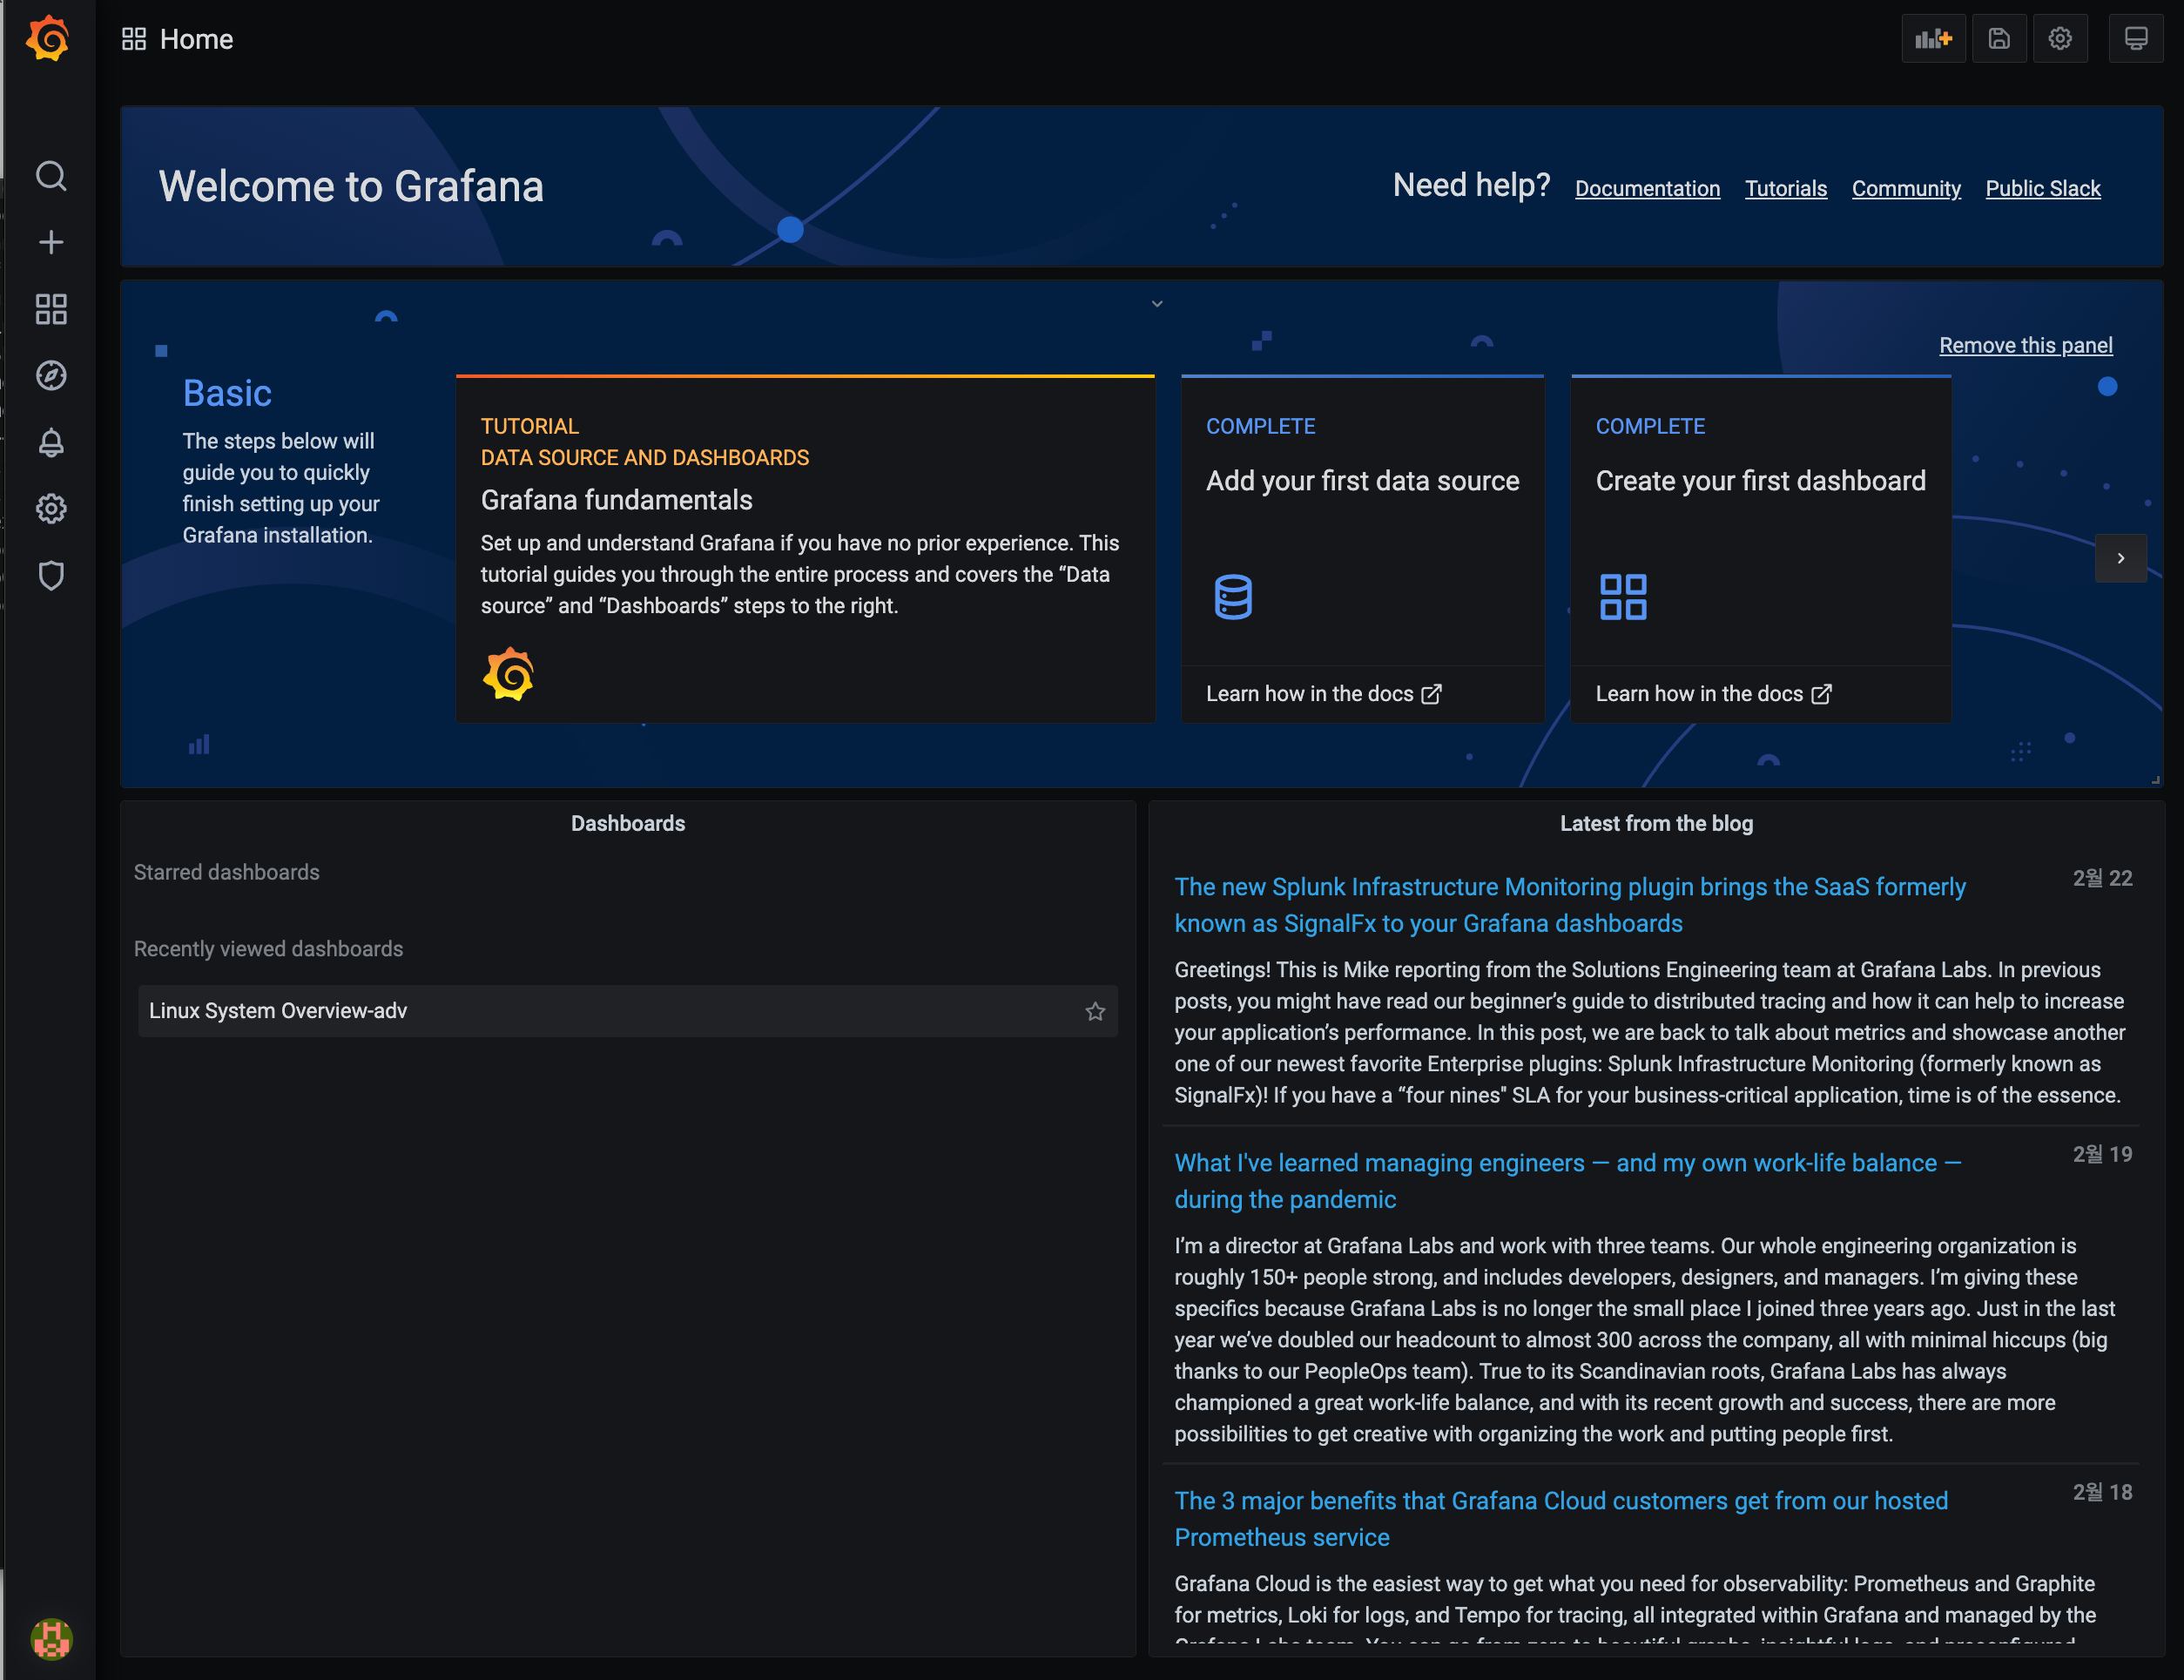Click the grid icon in dashboard card
Screen dimensions: 2184x1680
pyautogui.click(x=1623, y=597)
